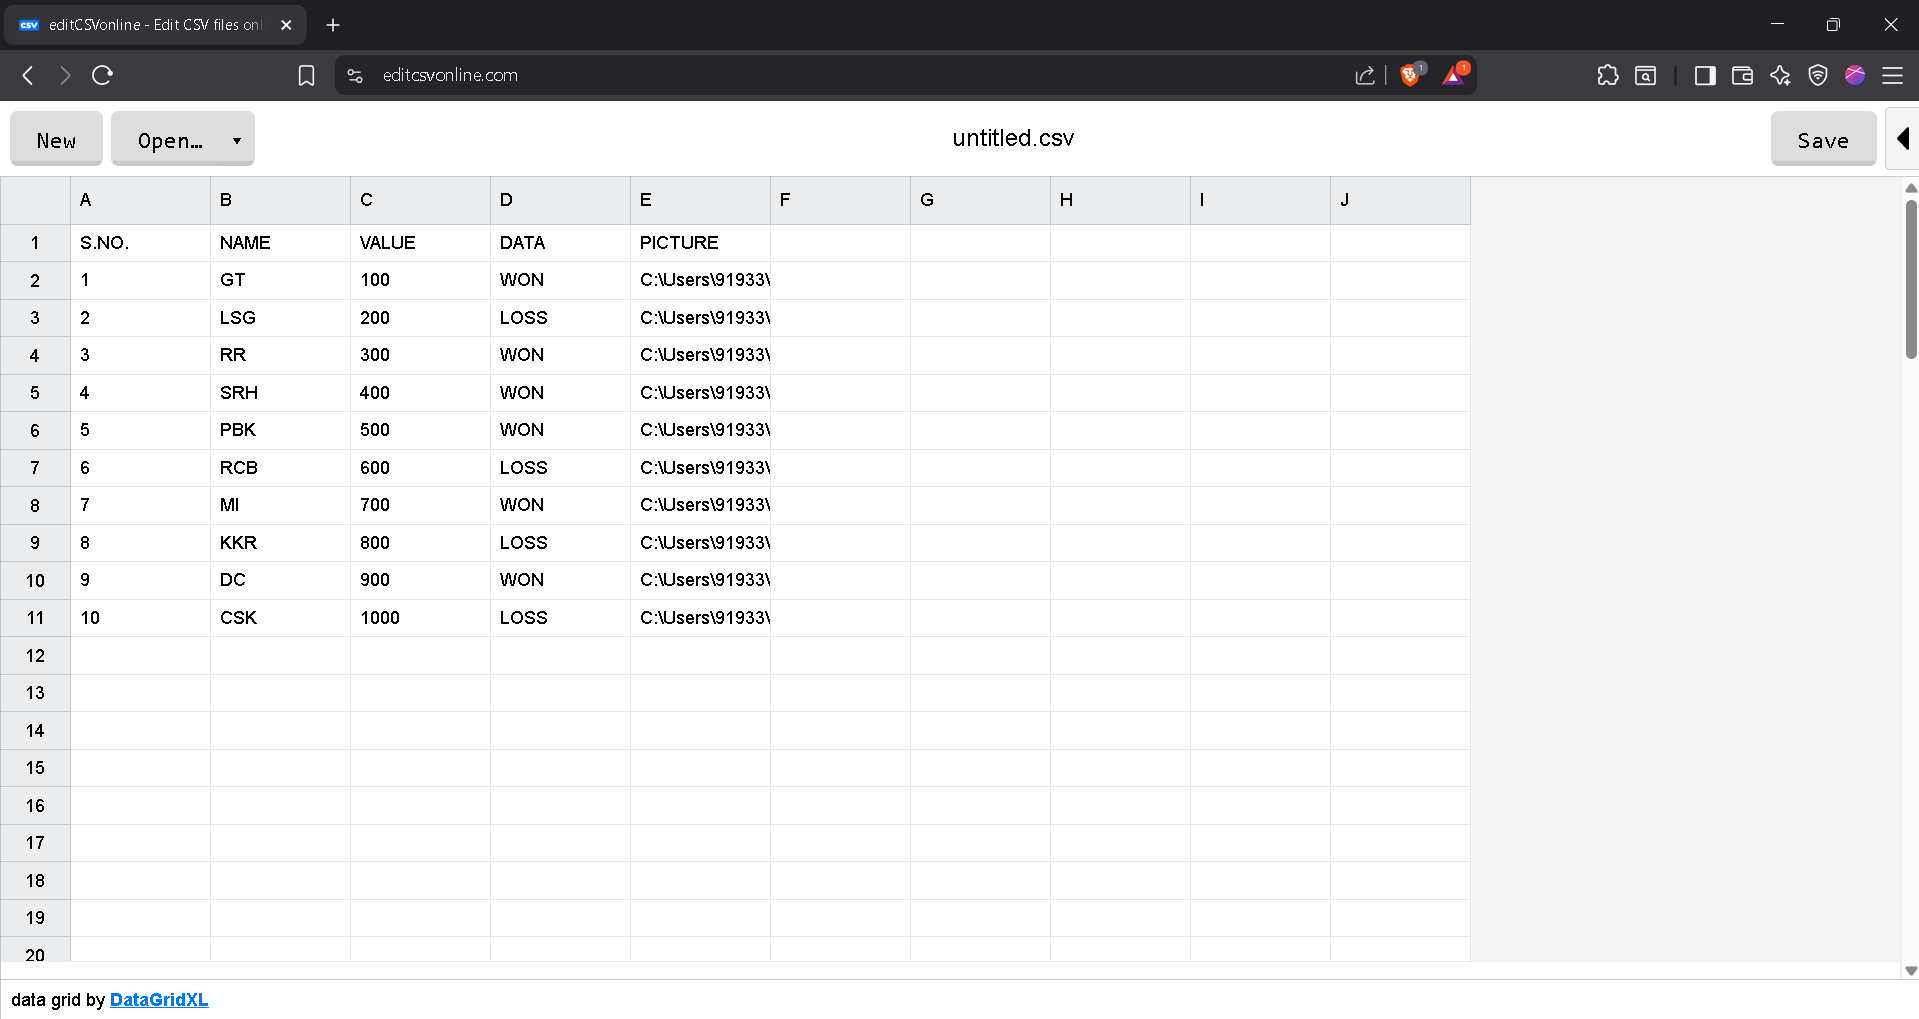
Task: Select the cell with value 300
Action: click(420, 355)
